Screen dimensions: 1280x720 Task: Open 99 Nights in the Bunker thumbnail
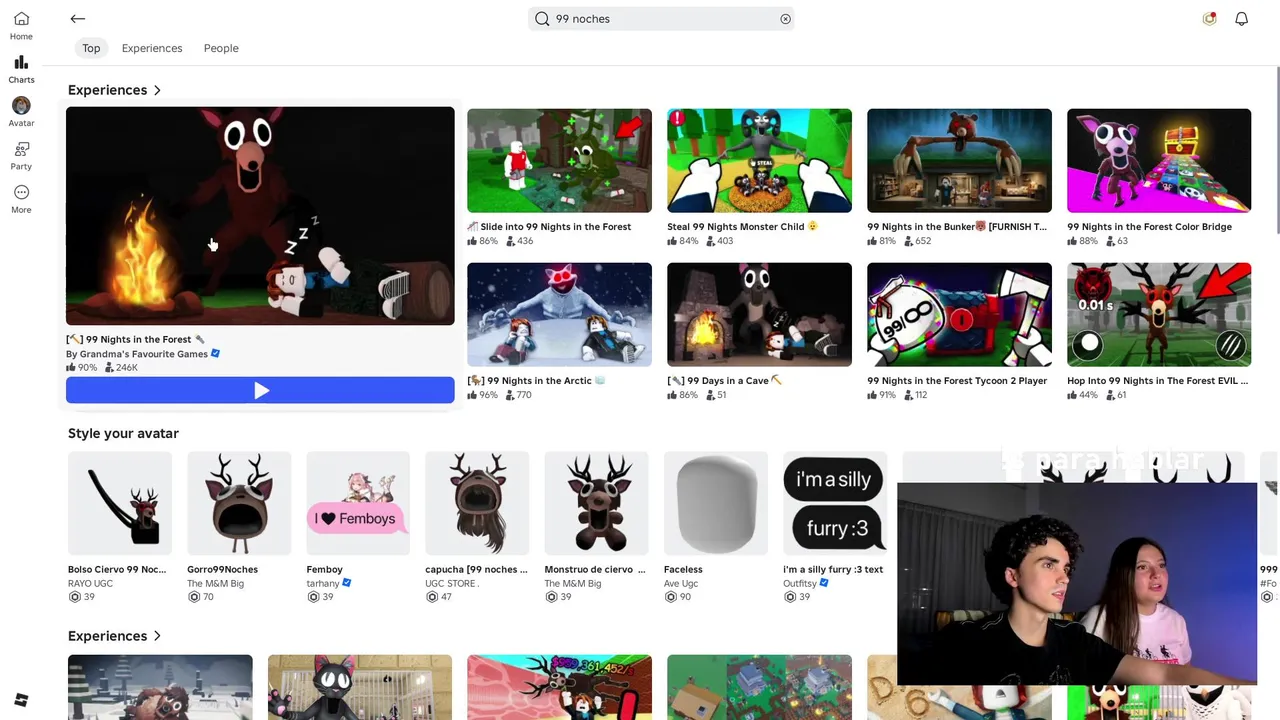click(959, 161)
